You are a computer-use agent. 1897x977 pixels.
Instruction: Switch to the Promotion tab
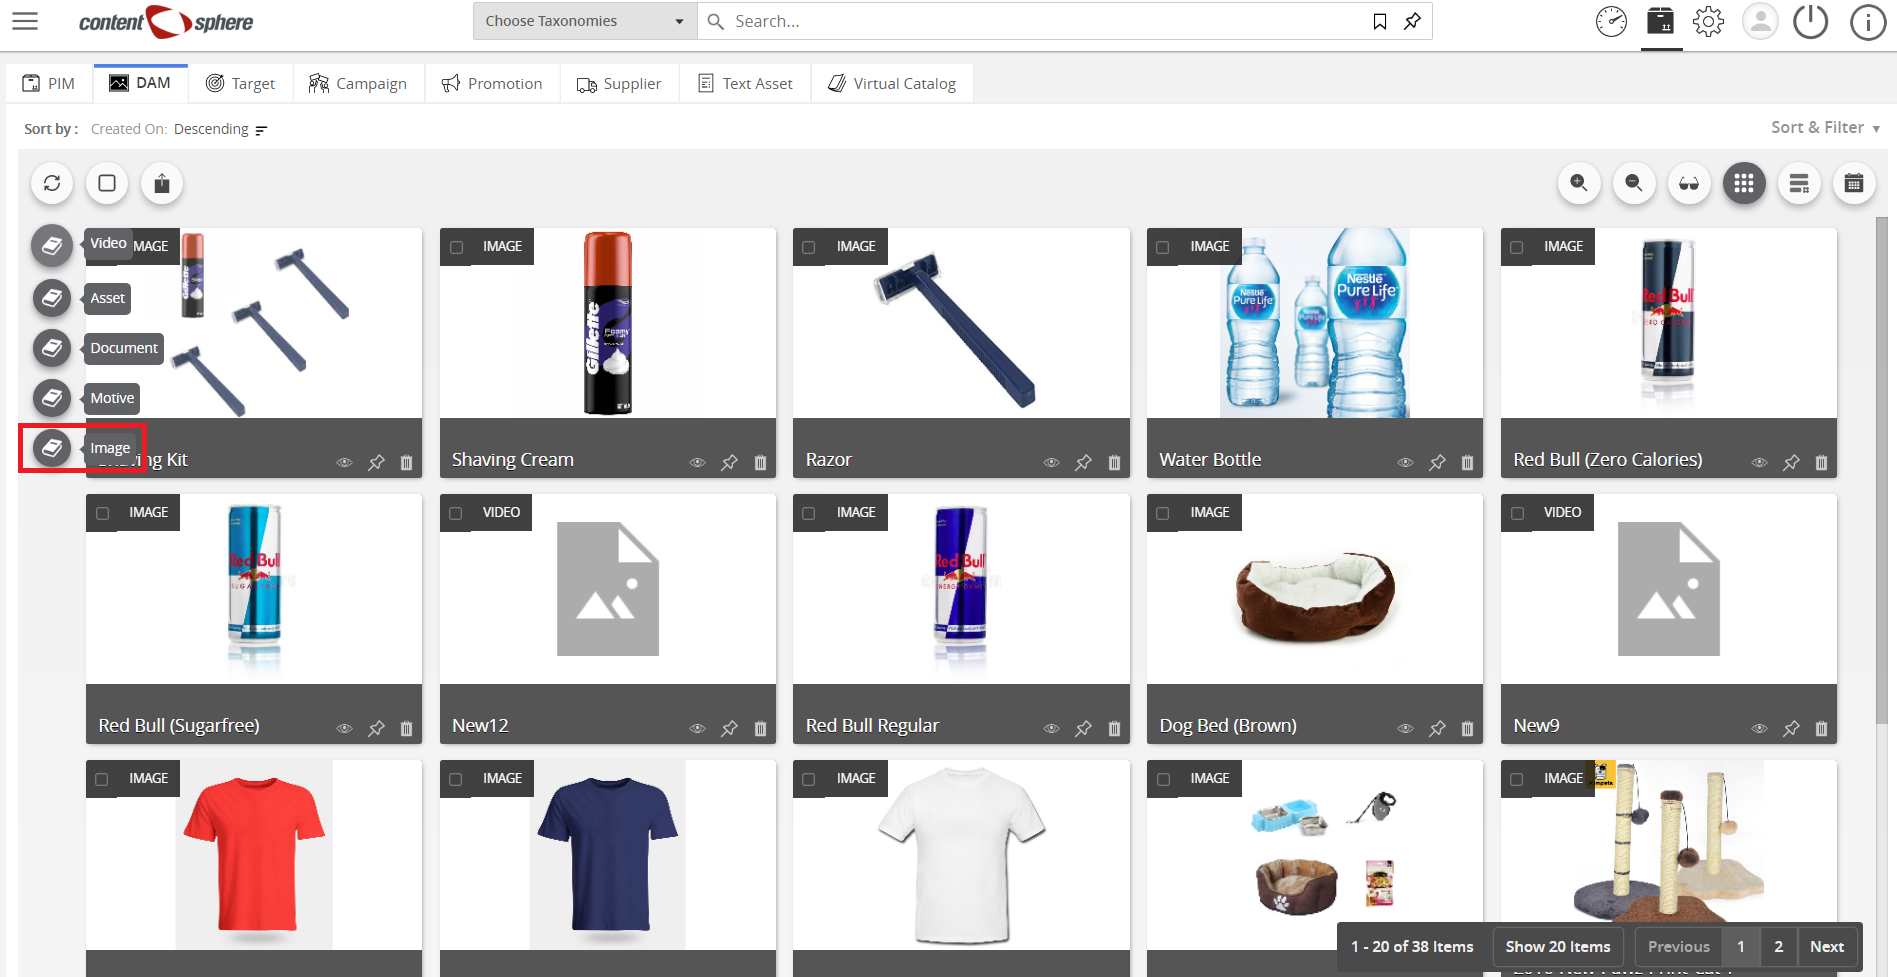pos(492,83)
